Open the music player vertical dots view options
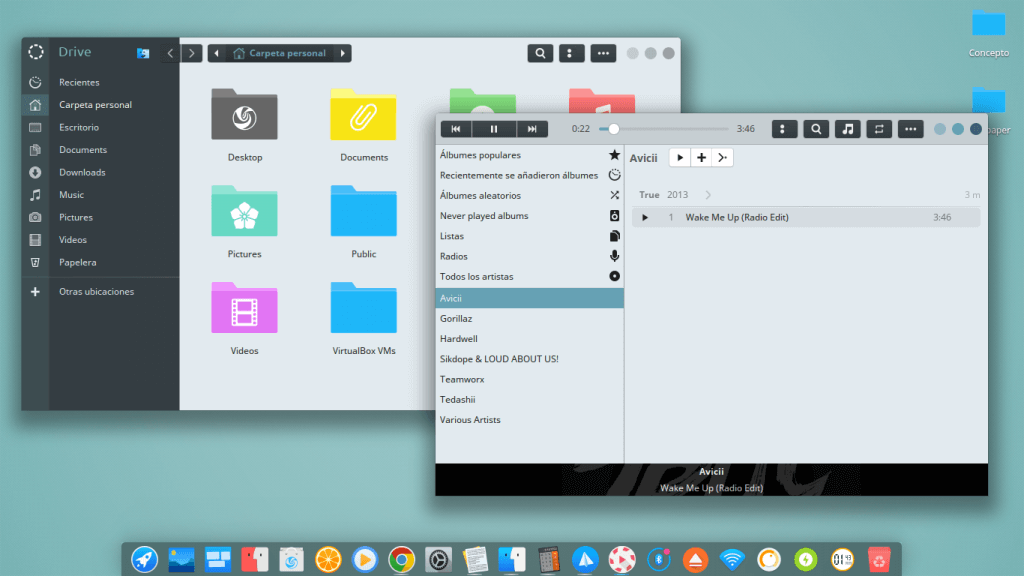 click(x=784, y=129)
